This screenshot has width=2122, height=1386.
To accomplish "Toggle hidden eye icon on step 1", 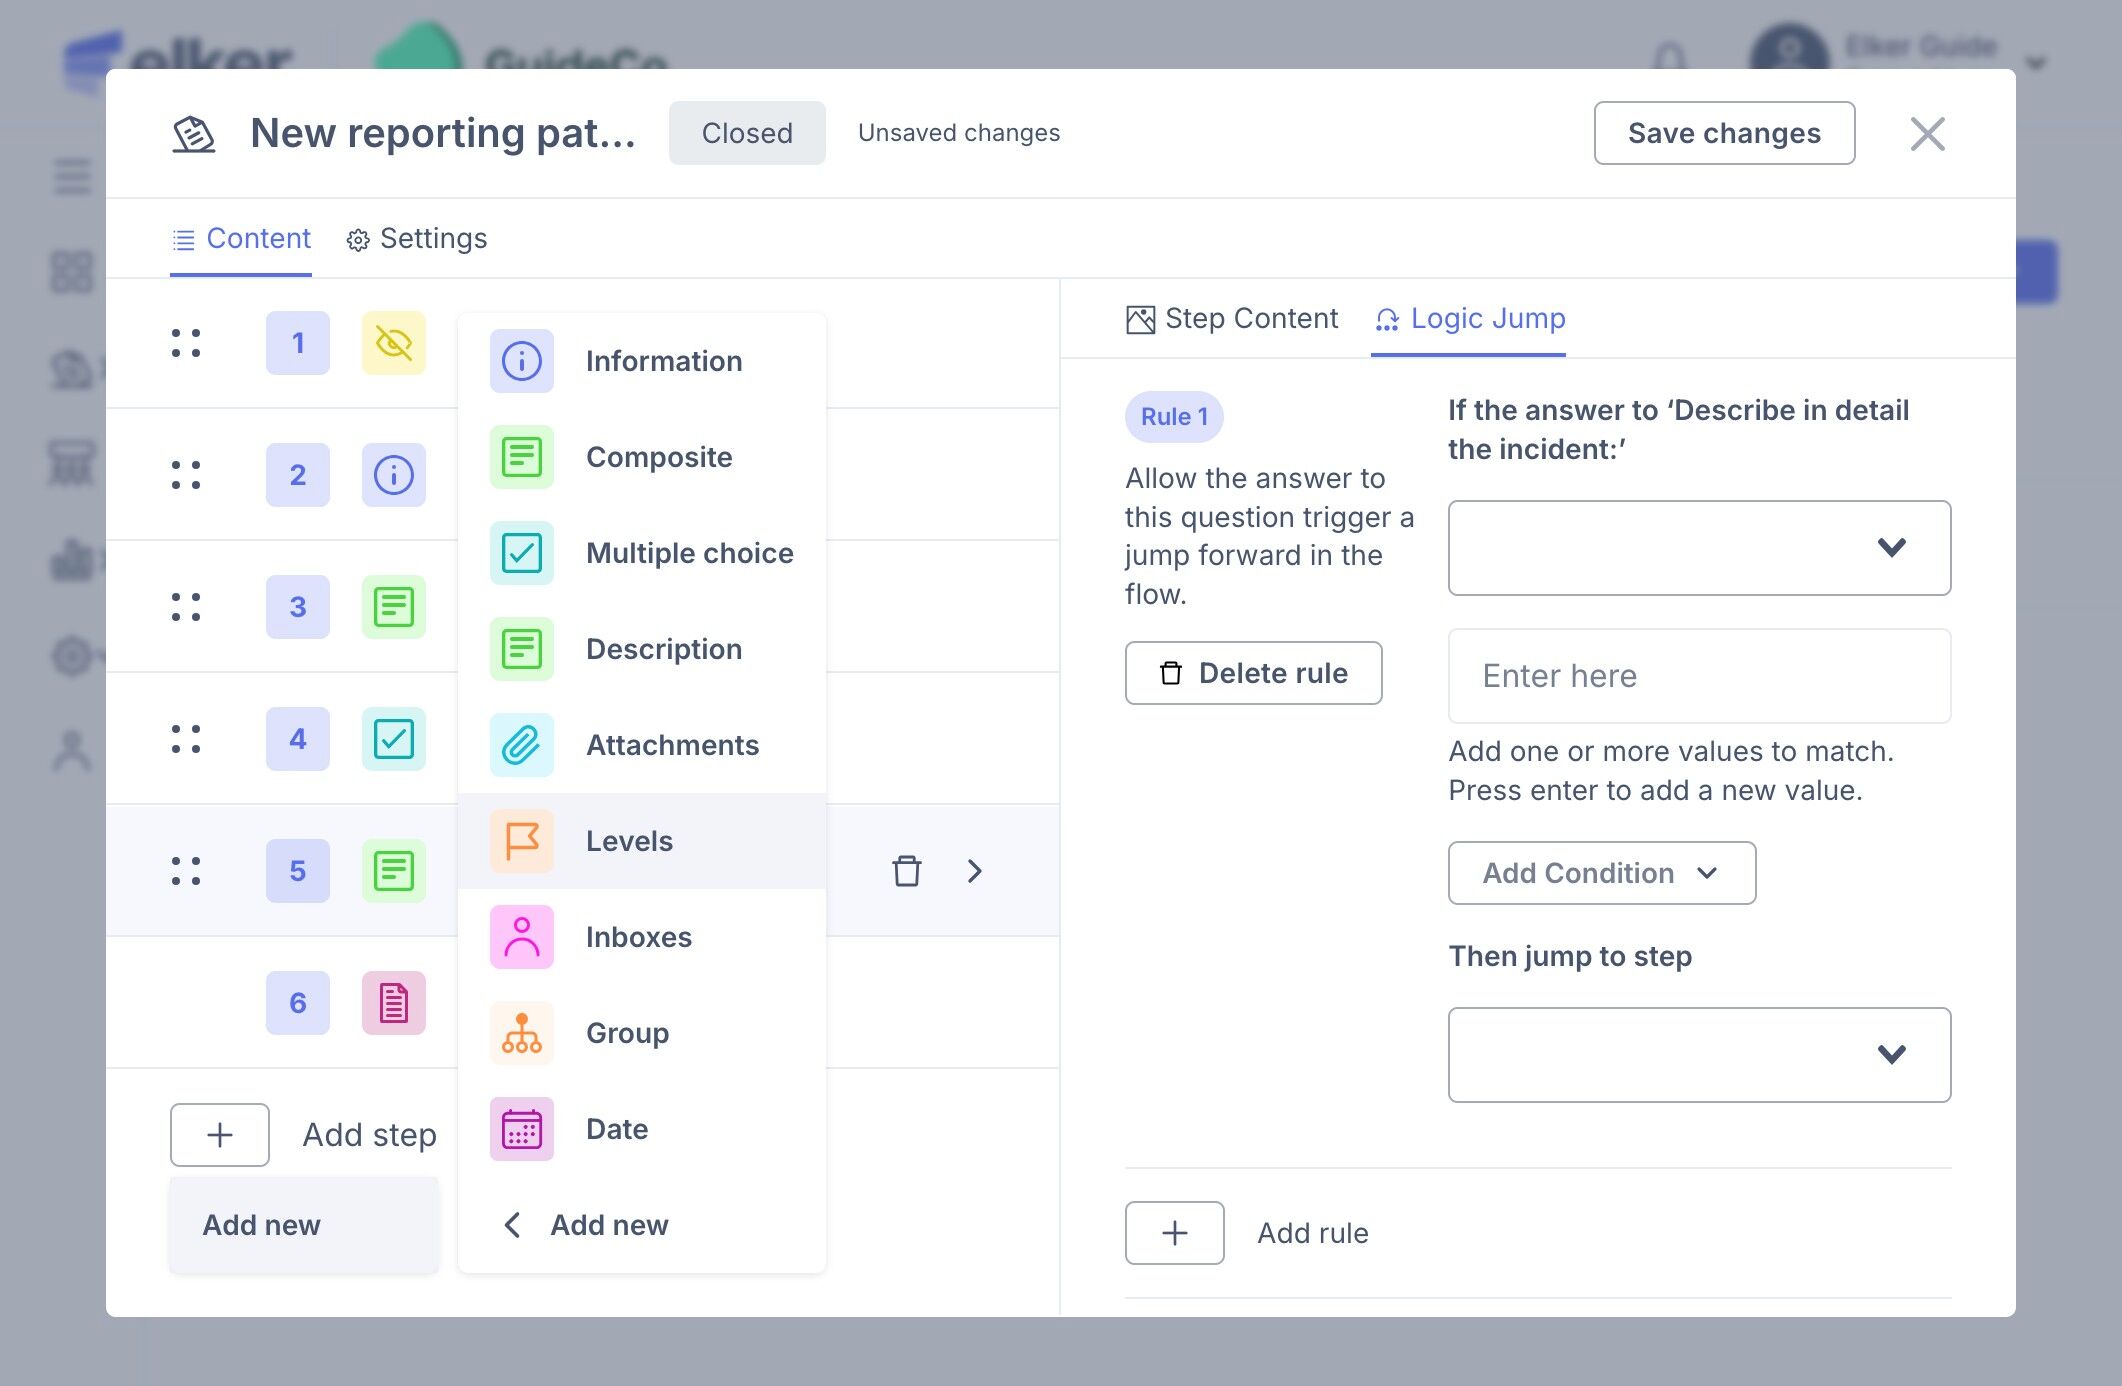I will click(393, 343).
